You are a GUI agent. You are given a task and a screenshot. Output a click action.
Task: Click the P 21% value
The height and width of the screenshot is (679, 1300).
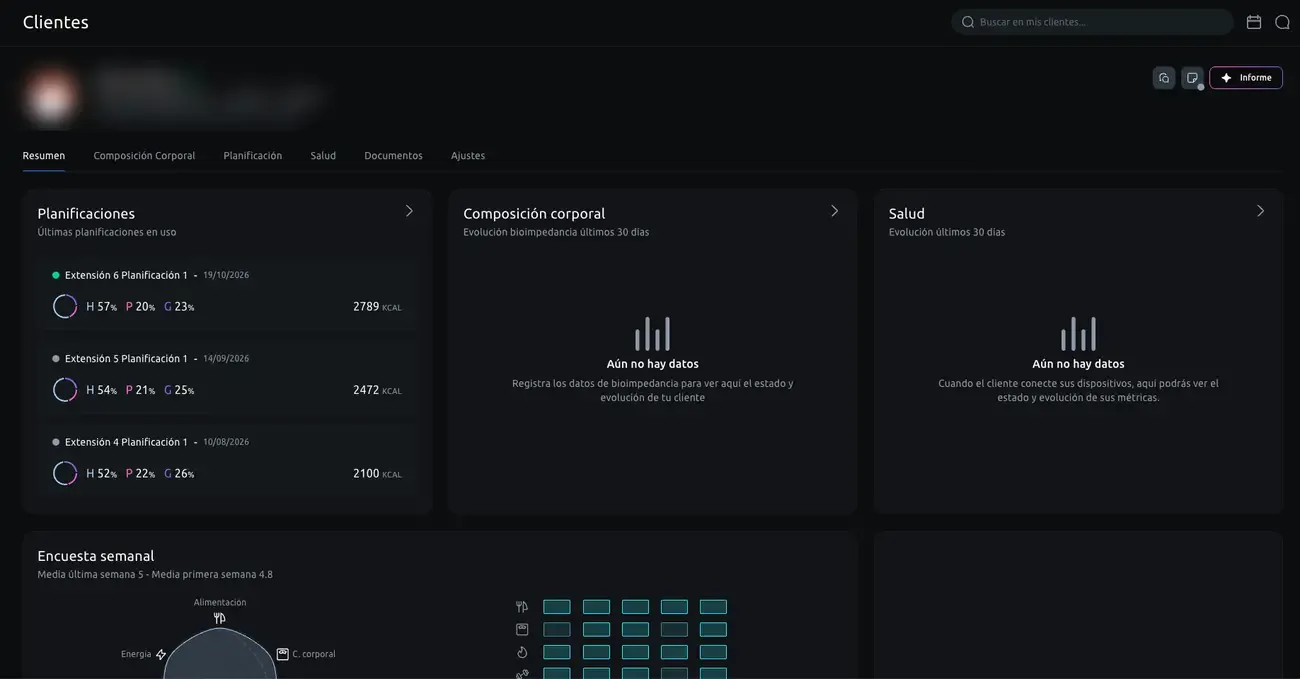pos(140,390)
